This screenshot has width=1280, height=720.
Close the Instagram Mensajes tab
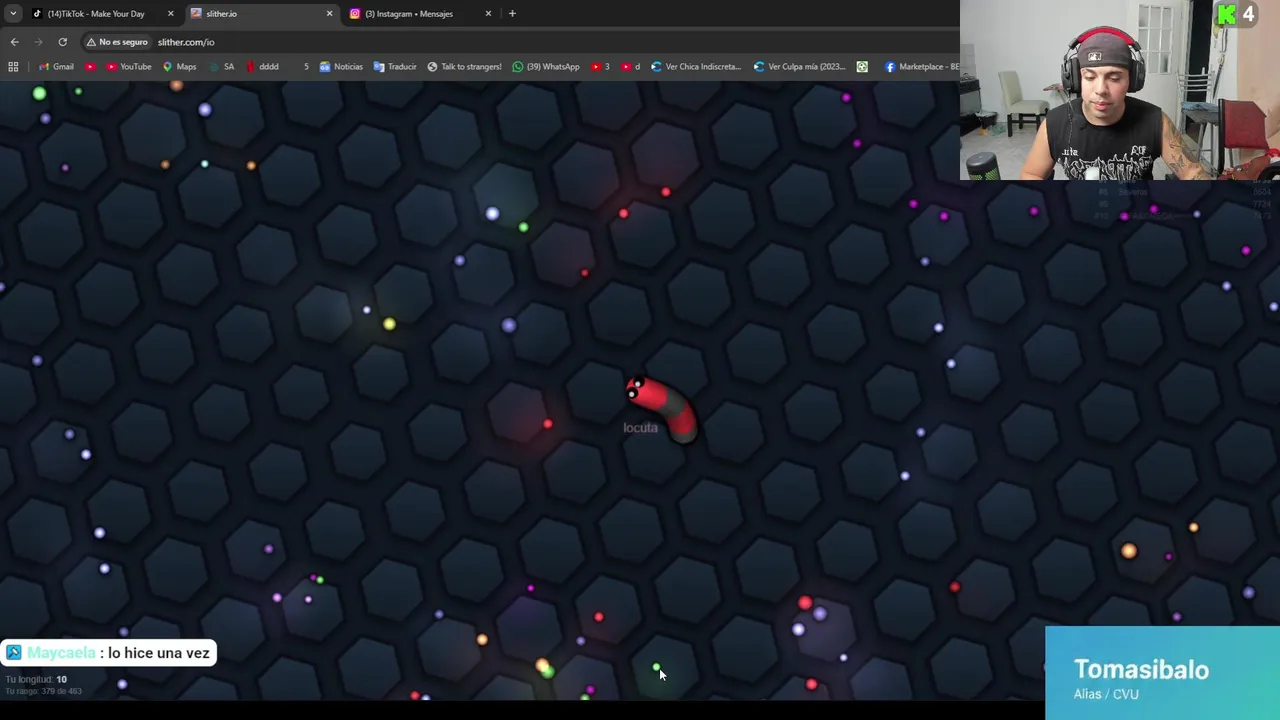[488, 14]
